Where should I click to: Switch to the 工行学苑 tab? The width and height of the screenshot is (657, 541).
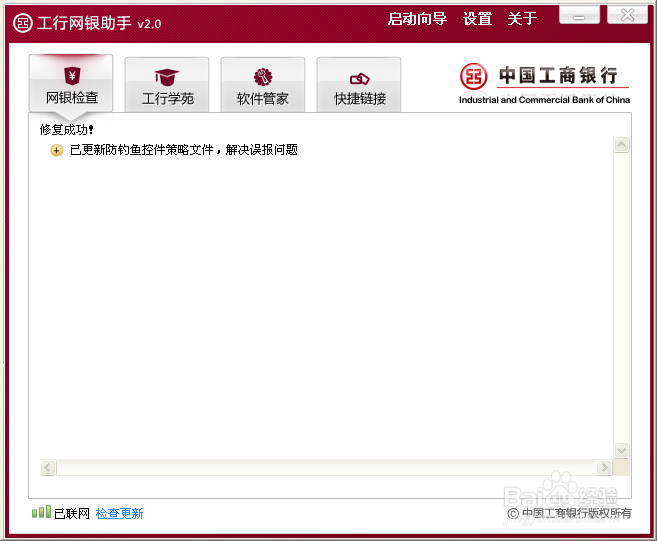(x=167, y=85)
